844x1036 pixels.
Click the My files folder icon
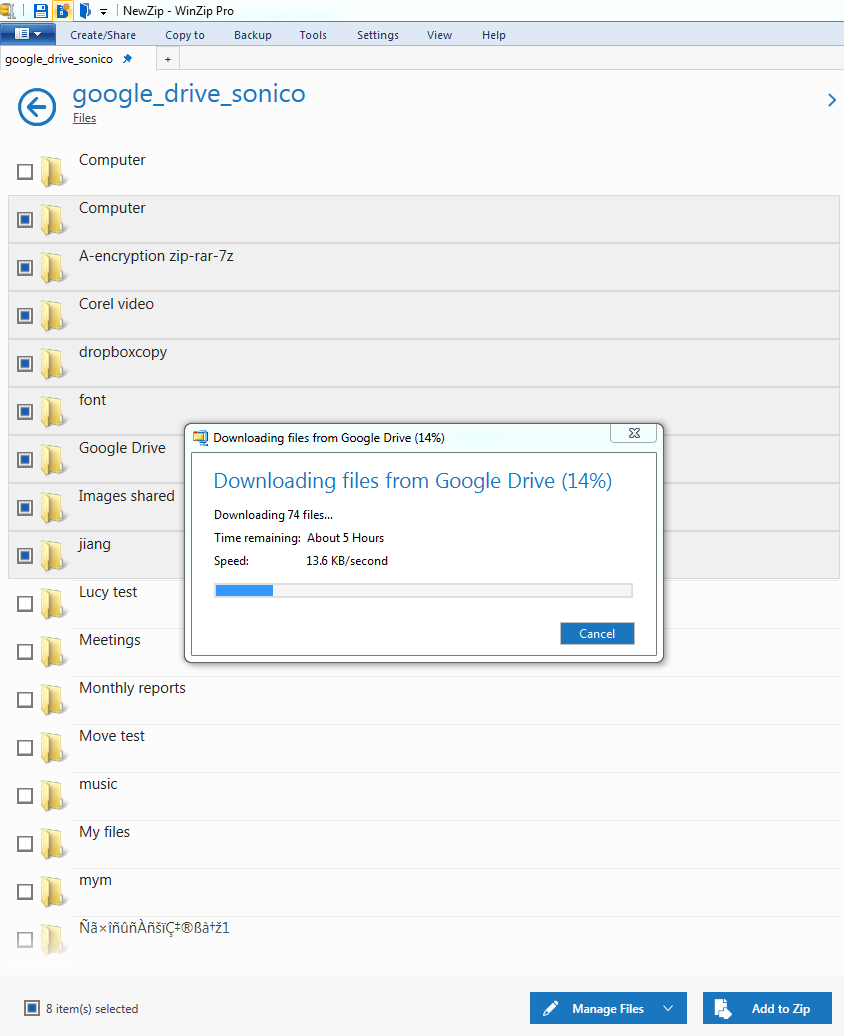53,844
